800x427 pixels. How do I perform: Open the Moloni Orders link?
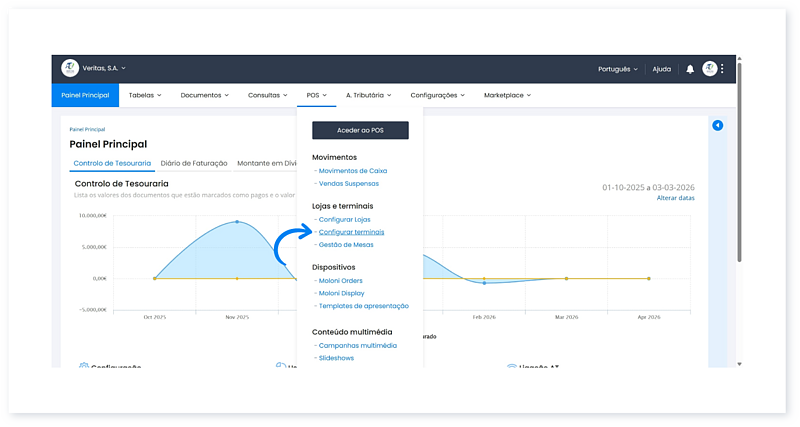coord(343,281)
